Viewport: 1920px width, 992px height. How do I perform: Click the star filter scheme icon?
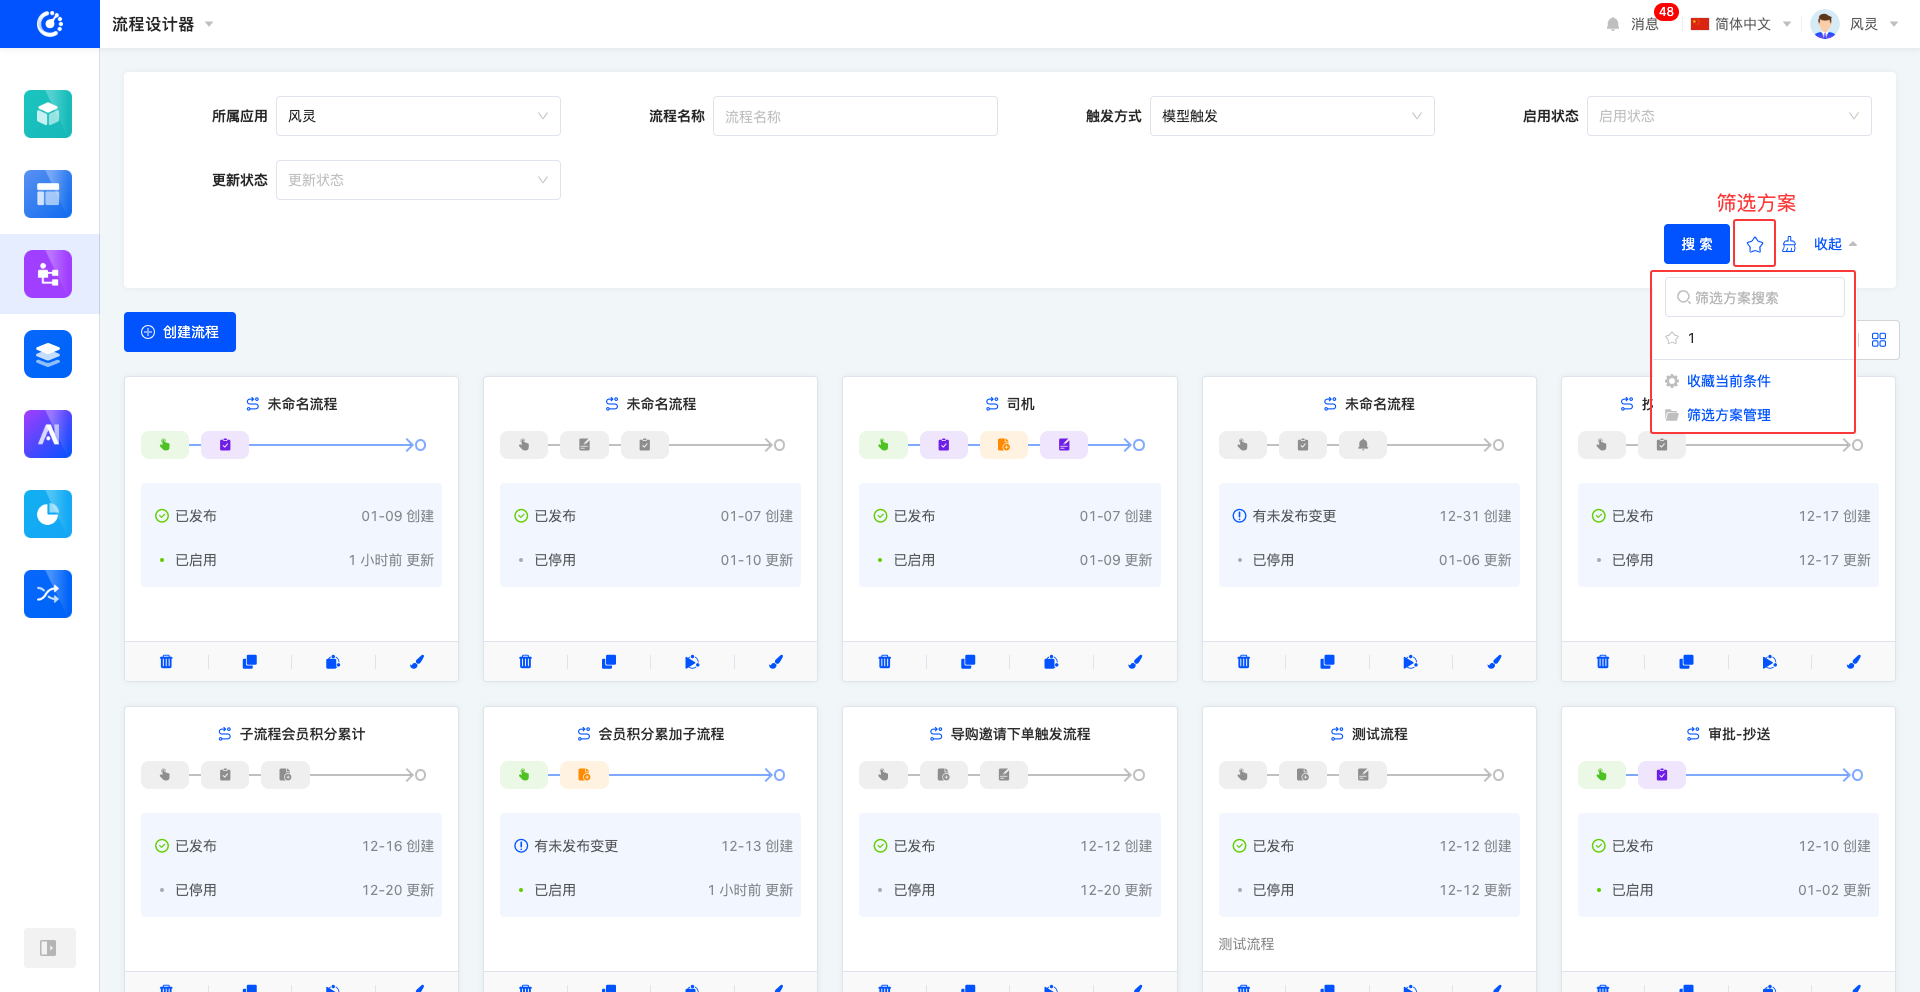[x=1754, y=244]
